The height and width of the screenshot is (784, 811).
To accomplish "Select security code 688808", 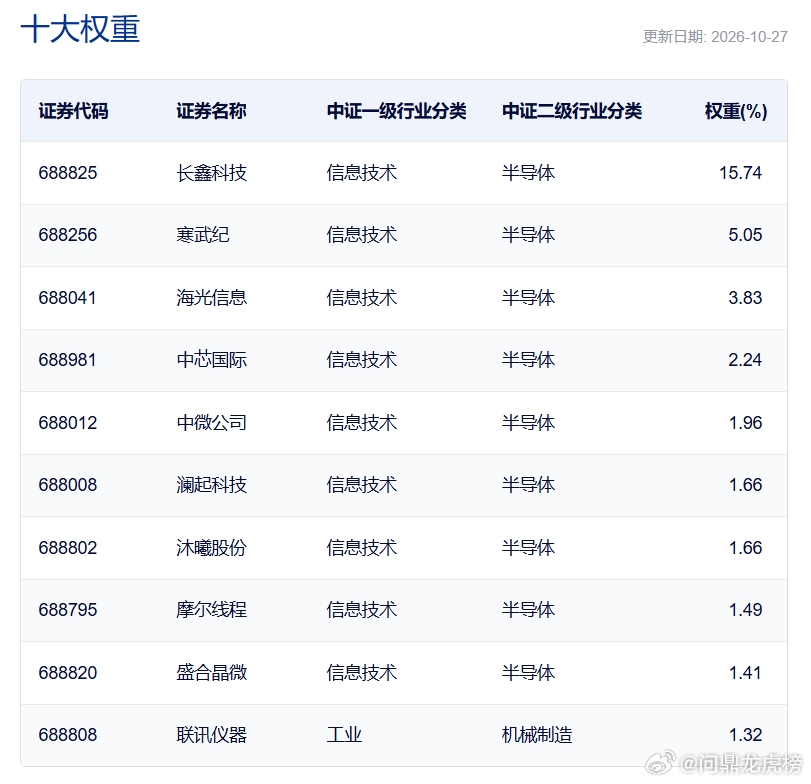I will click(x=68, y=735).
